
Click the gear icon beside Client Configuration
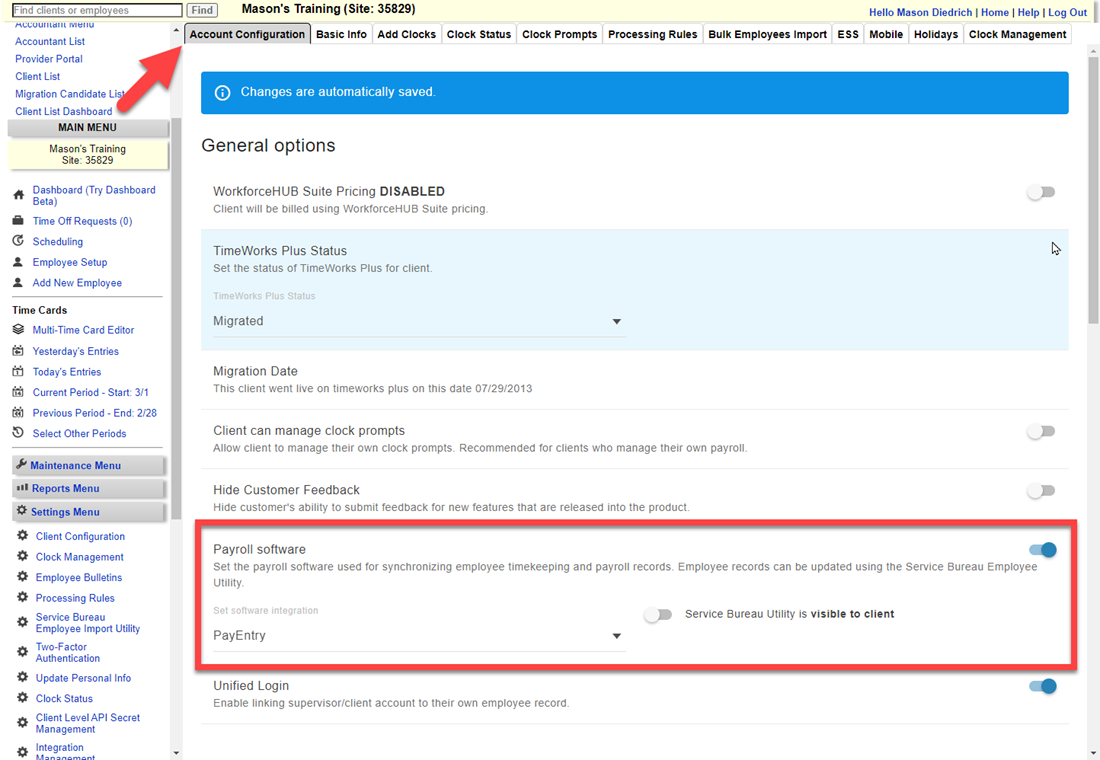pyautogui.click(x=16, y=536)
